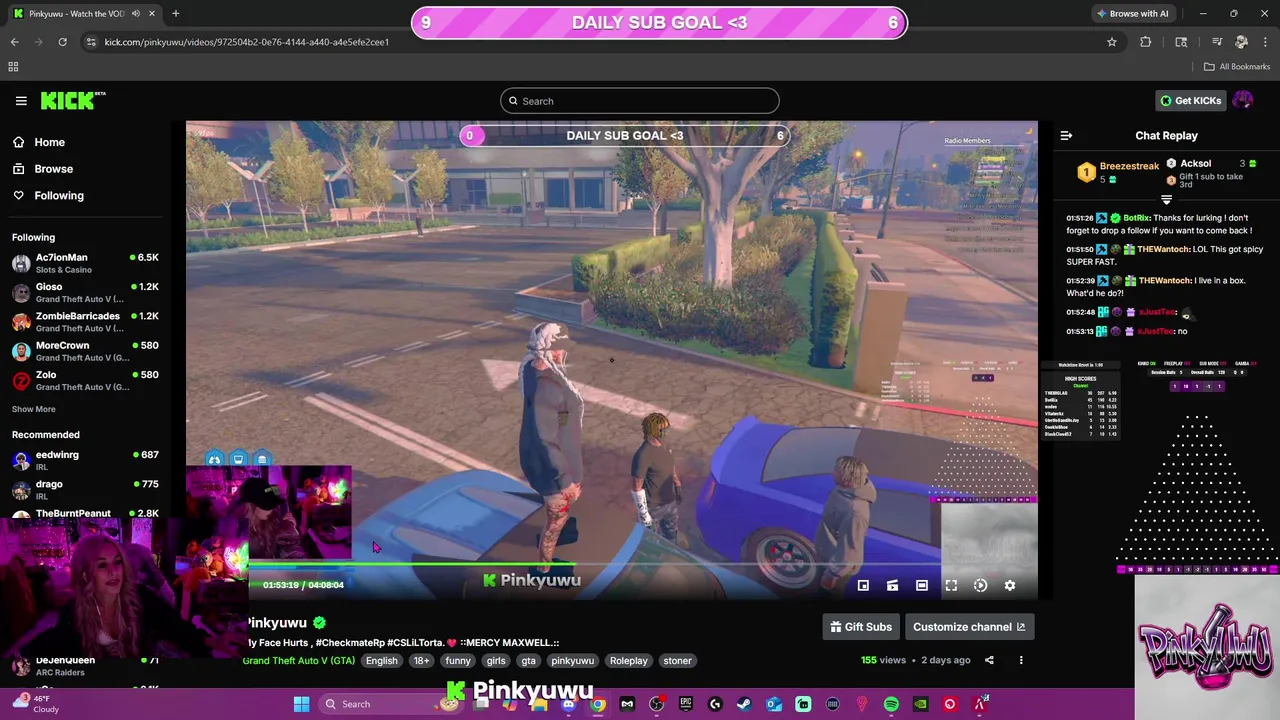
Task: Open the video's three-dot options menu
Action: [1021, 660]
